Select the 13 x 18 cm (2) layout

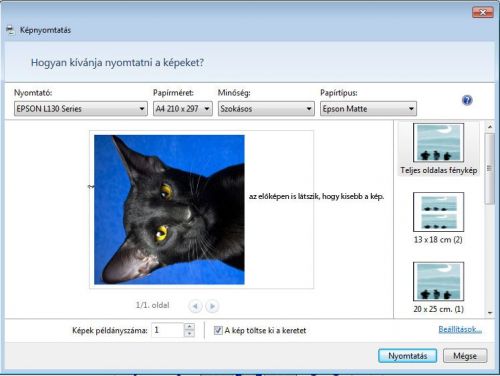point(438,218)
